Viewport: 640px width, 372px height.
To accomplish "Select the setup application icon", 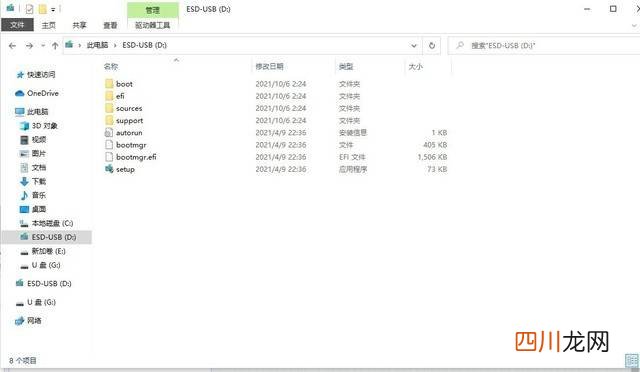I will click(109, 169).
